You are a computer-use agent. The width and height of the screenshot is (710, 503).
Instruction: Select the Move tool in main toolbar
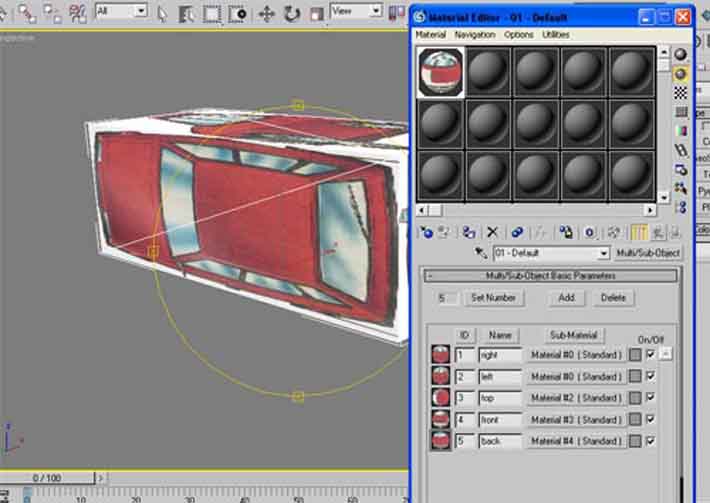[266, 13]
